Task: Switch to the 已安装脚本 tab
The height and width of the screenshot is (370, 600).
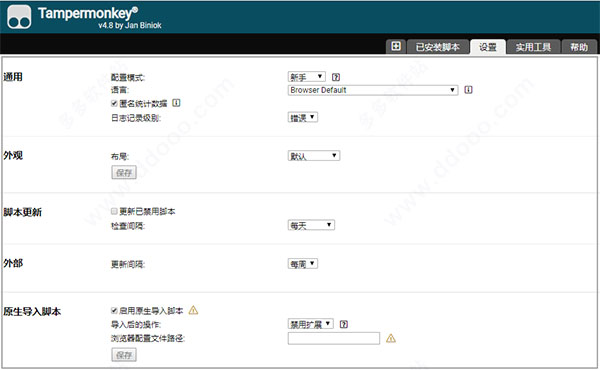Action: click(438, 47)
